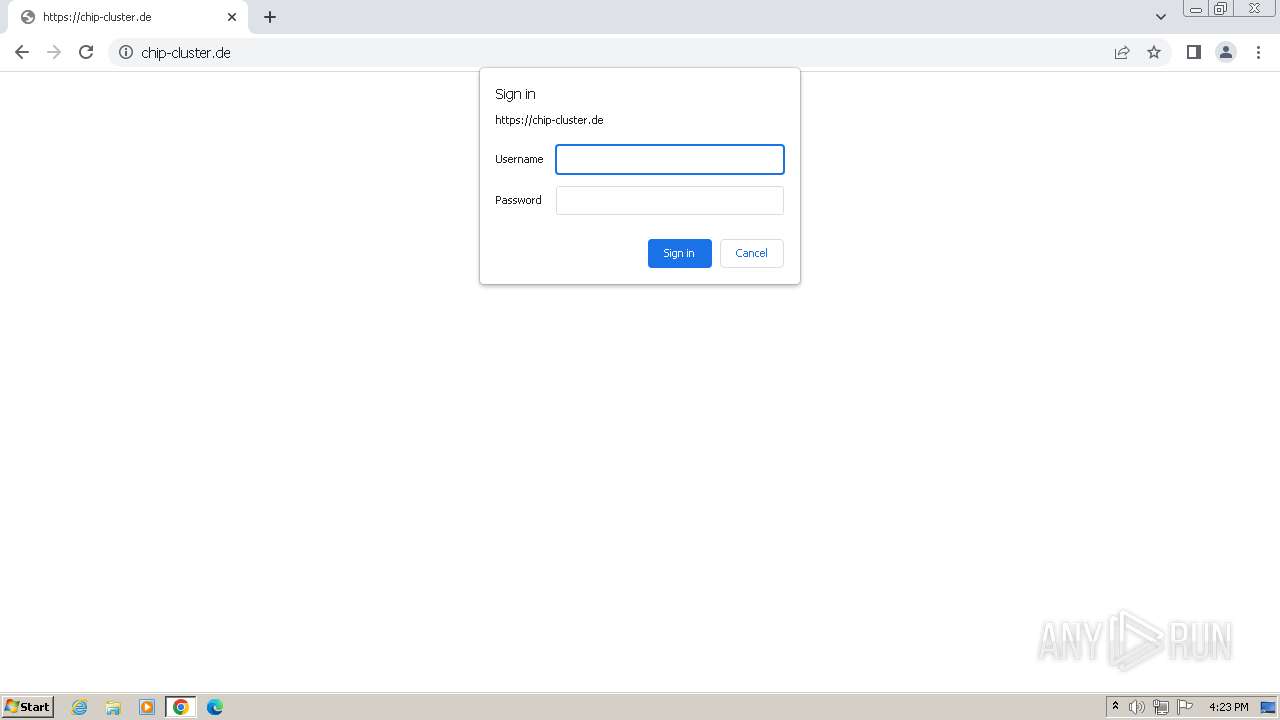Open the network tray icon

coord(1161,707)
